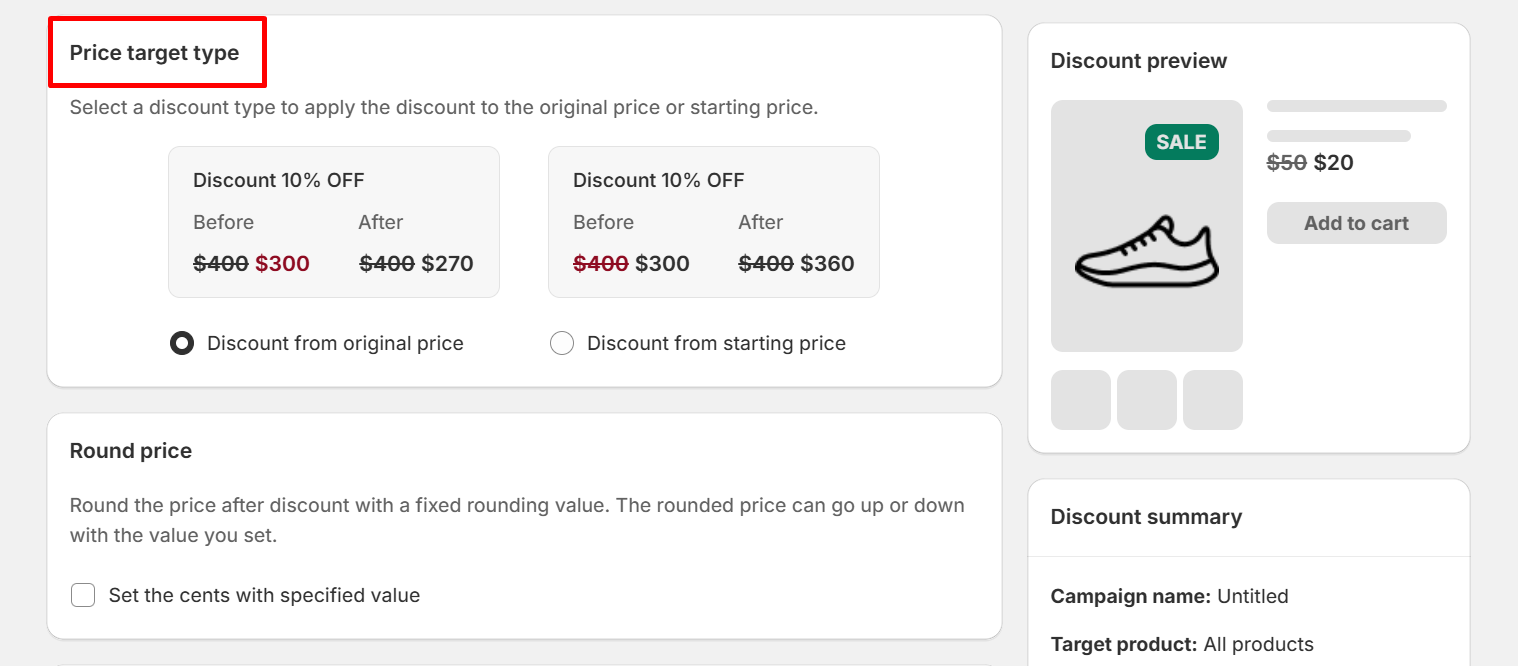This screenshot has width=1518, height=666.
Task: Enable "Set the cents with specified value" checkbox
Action: [83, 596]
